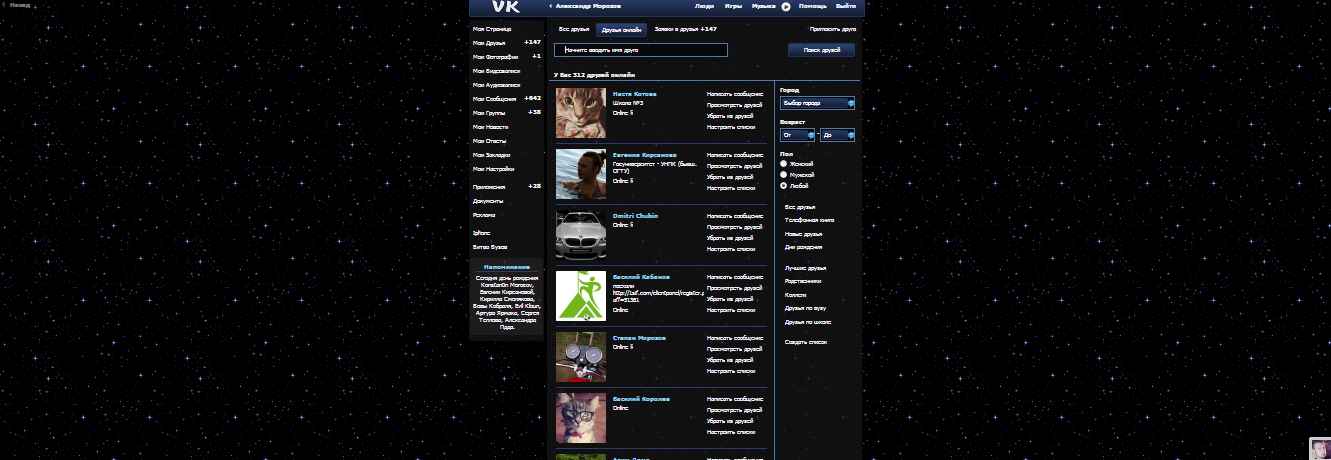Click Написать сообщение for Степан Морозов
Image resolution: width=1331 pixels, height=460 pixels.
pos(735,338)
